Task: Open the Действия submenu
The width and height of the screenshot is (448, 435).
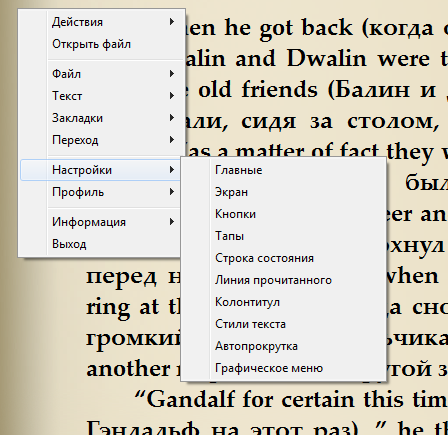Action: pos(100,22)
